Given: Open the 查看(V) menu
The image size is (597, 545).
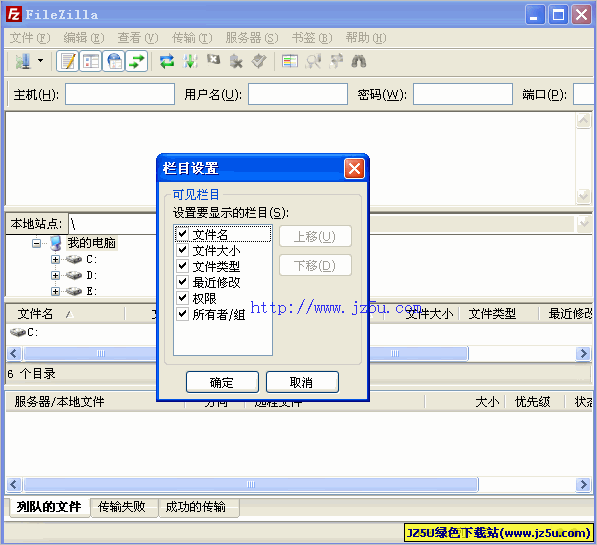Looking at the screenshot, I should point(138,38).
